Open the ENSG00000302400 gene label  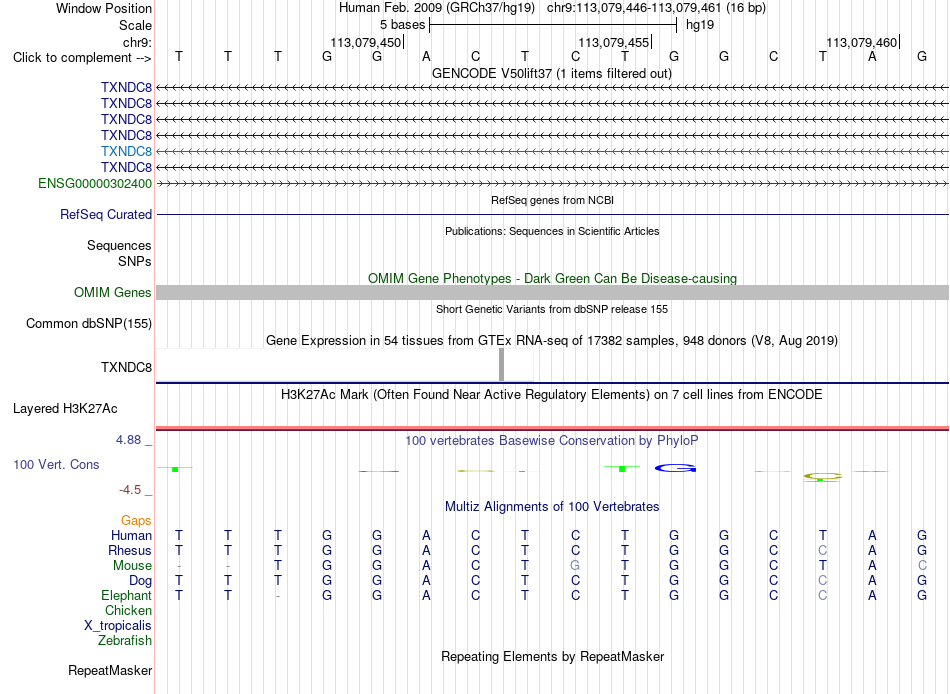(95, 183)
